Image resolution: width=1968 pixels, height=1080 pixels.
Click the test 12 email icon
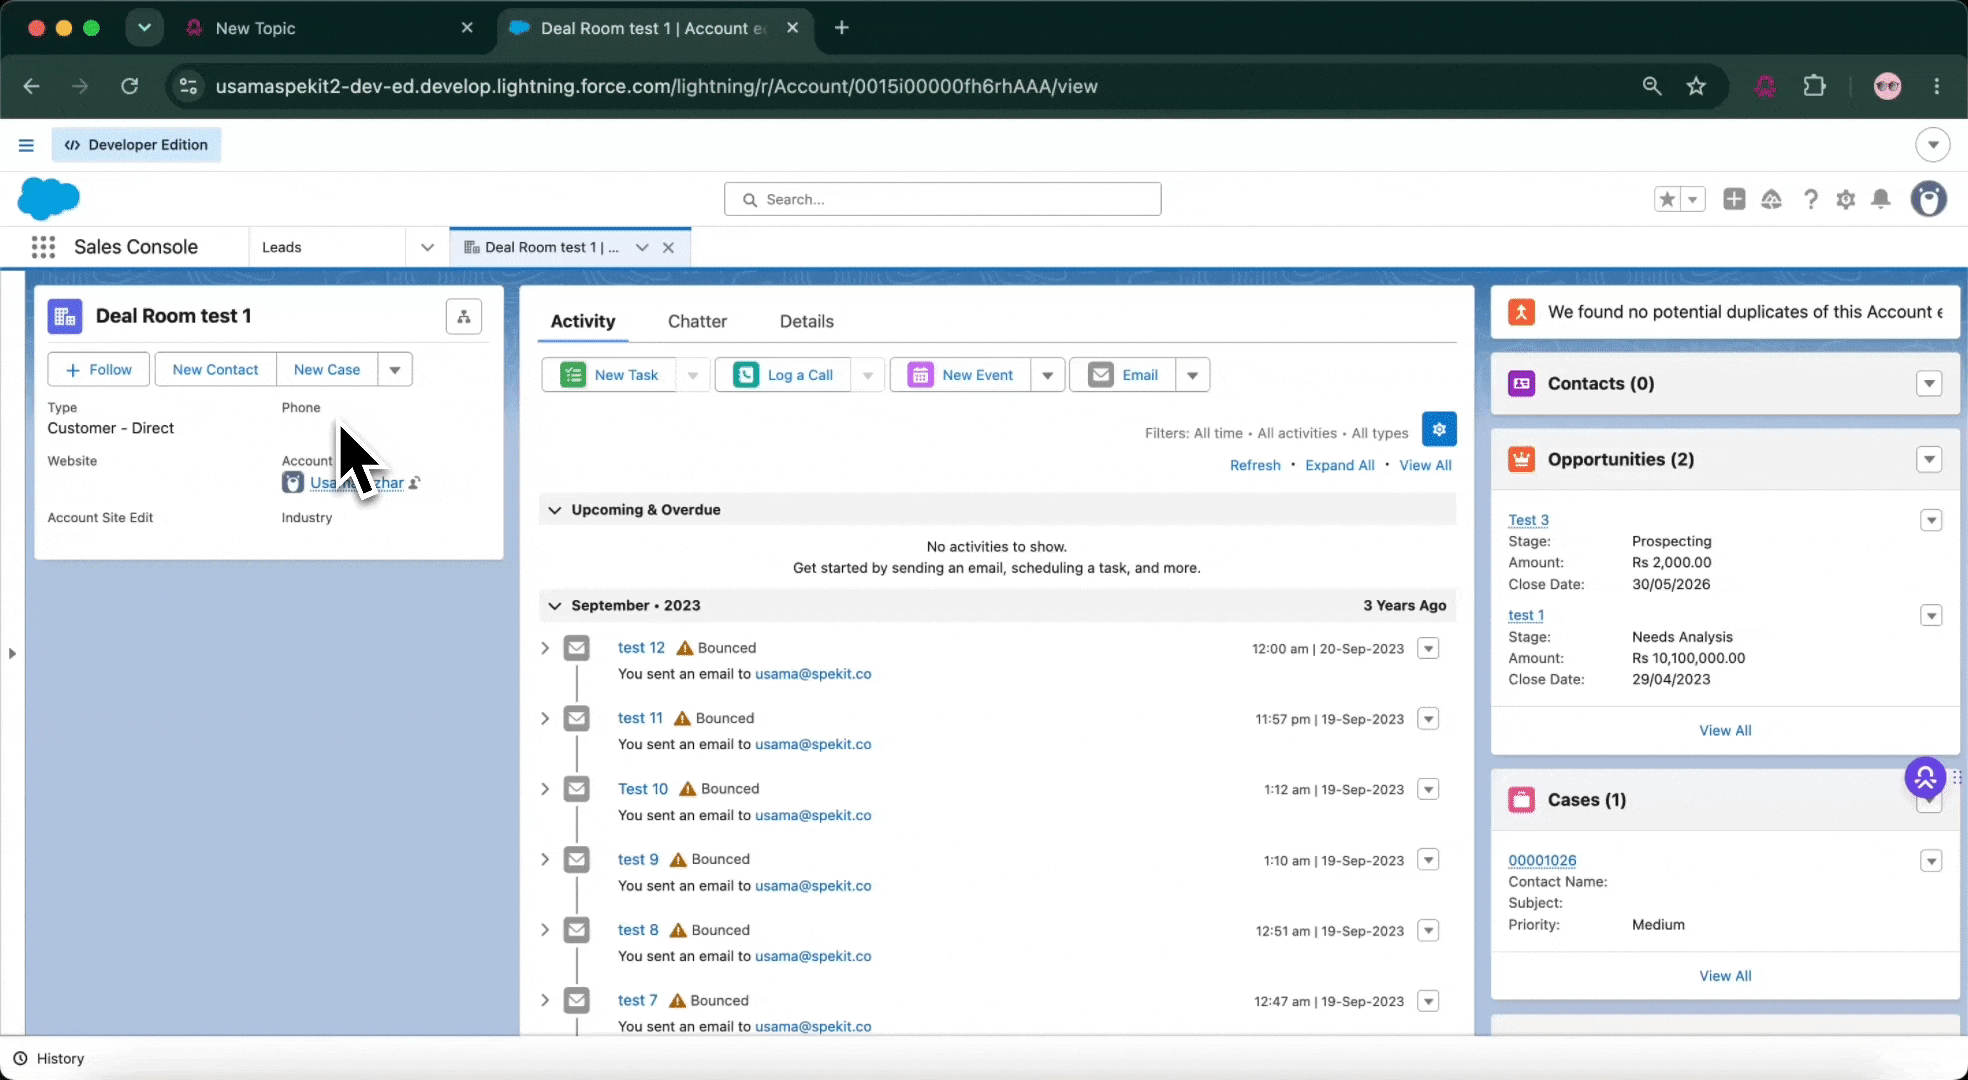(577, 648)
